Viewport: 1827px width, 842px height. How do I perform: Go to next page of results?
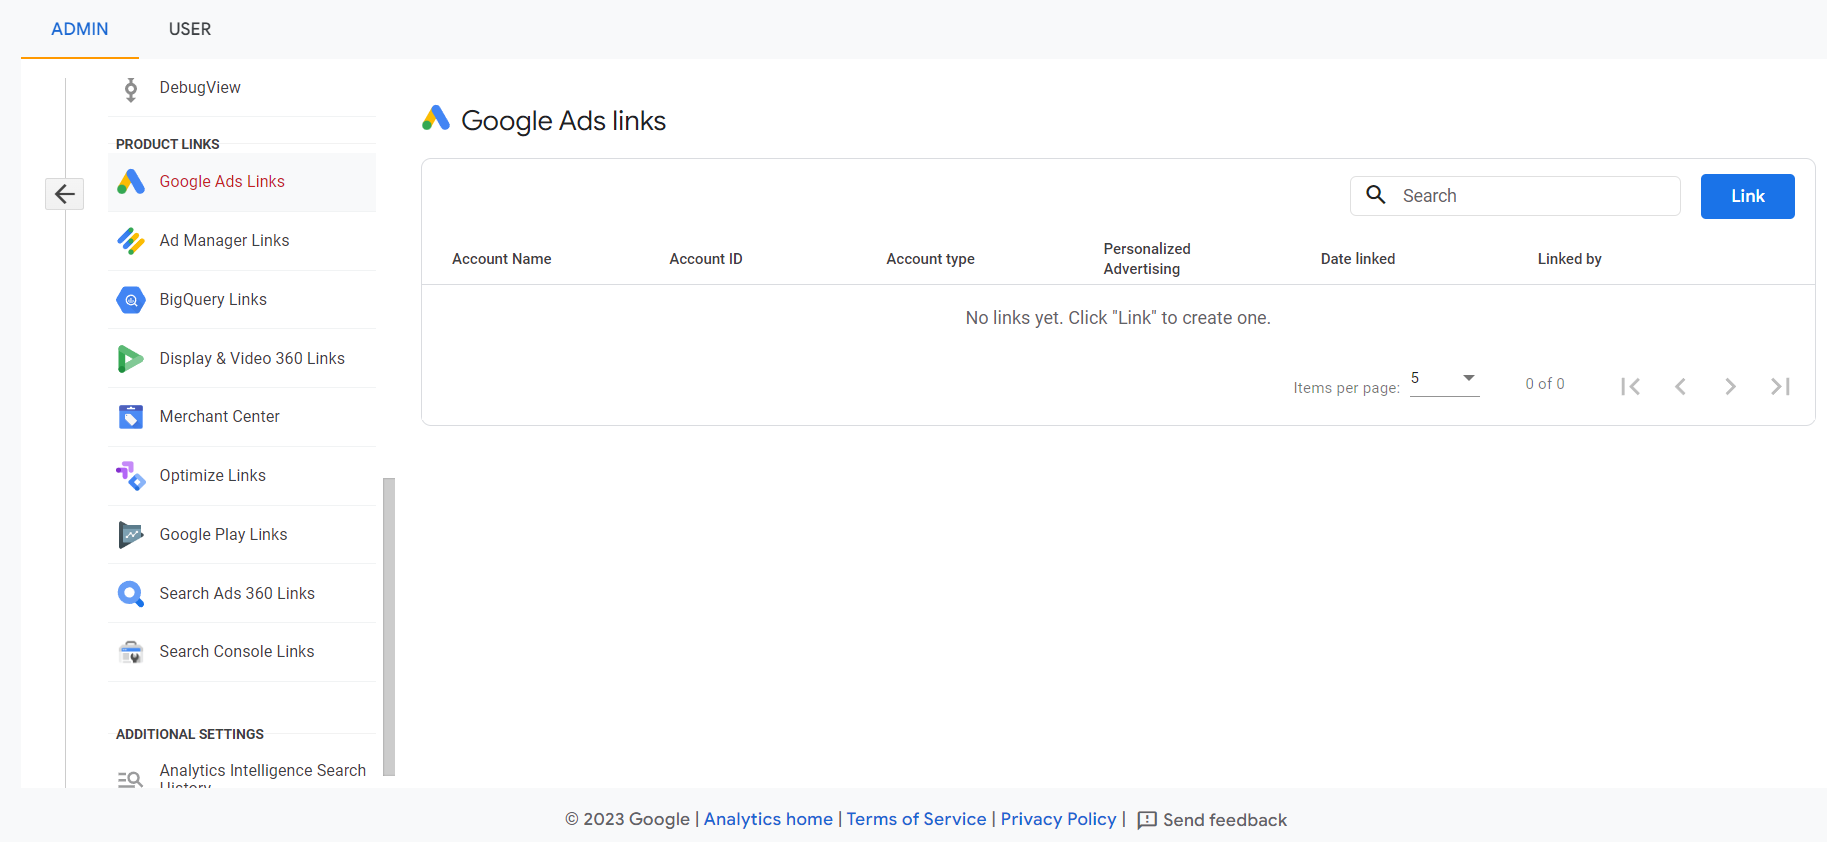[1730, 386]
